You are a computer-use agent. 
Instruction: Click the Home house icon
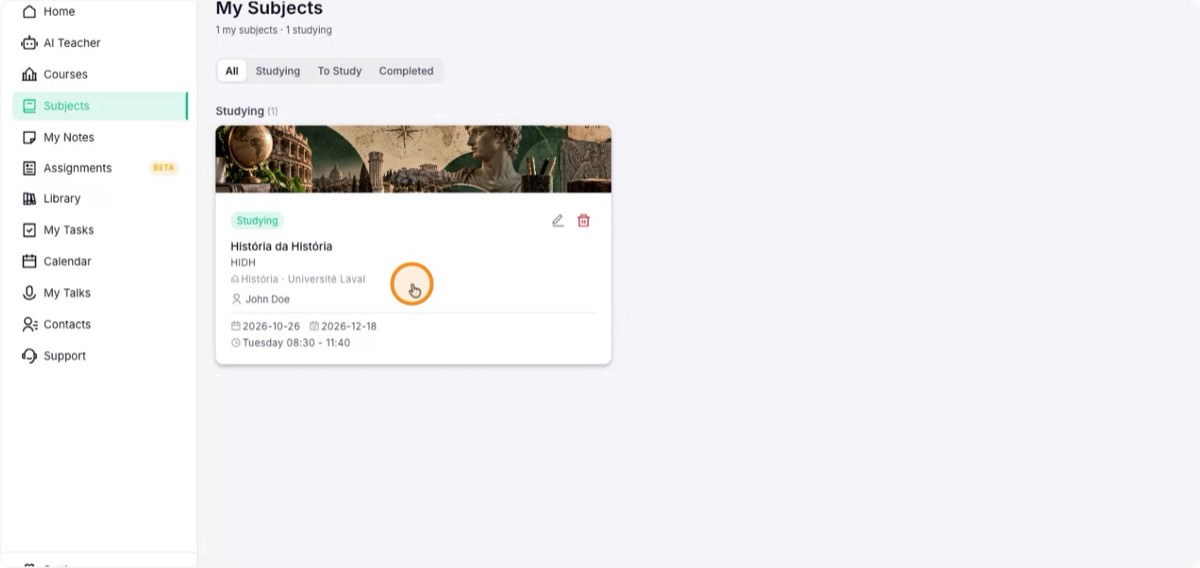point(29,12)
